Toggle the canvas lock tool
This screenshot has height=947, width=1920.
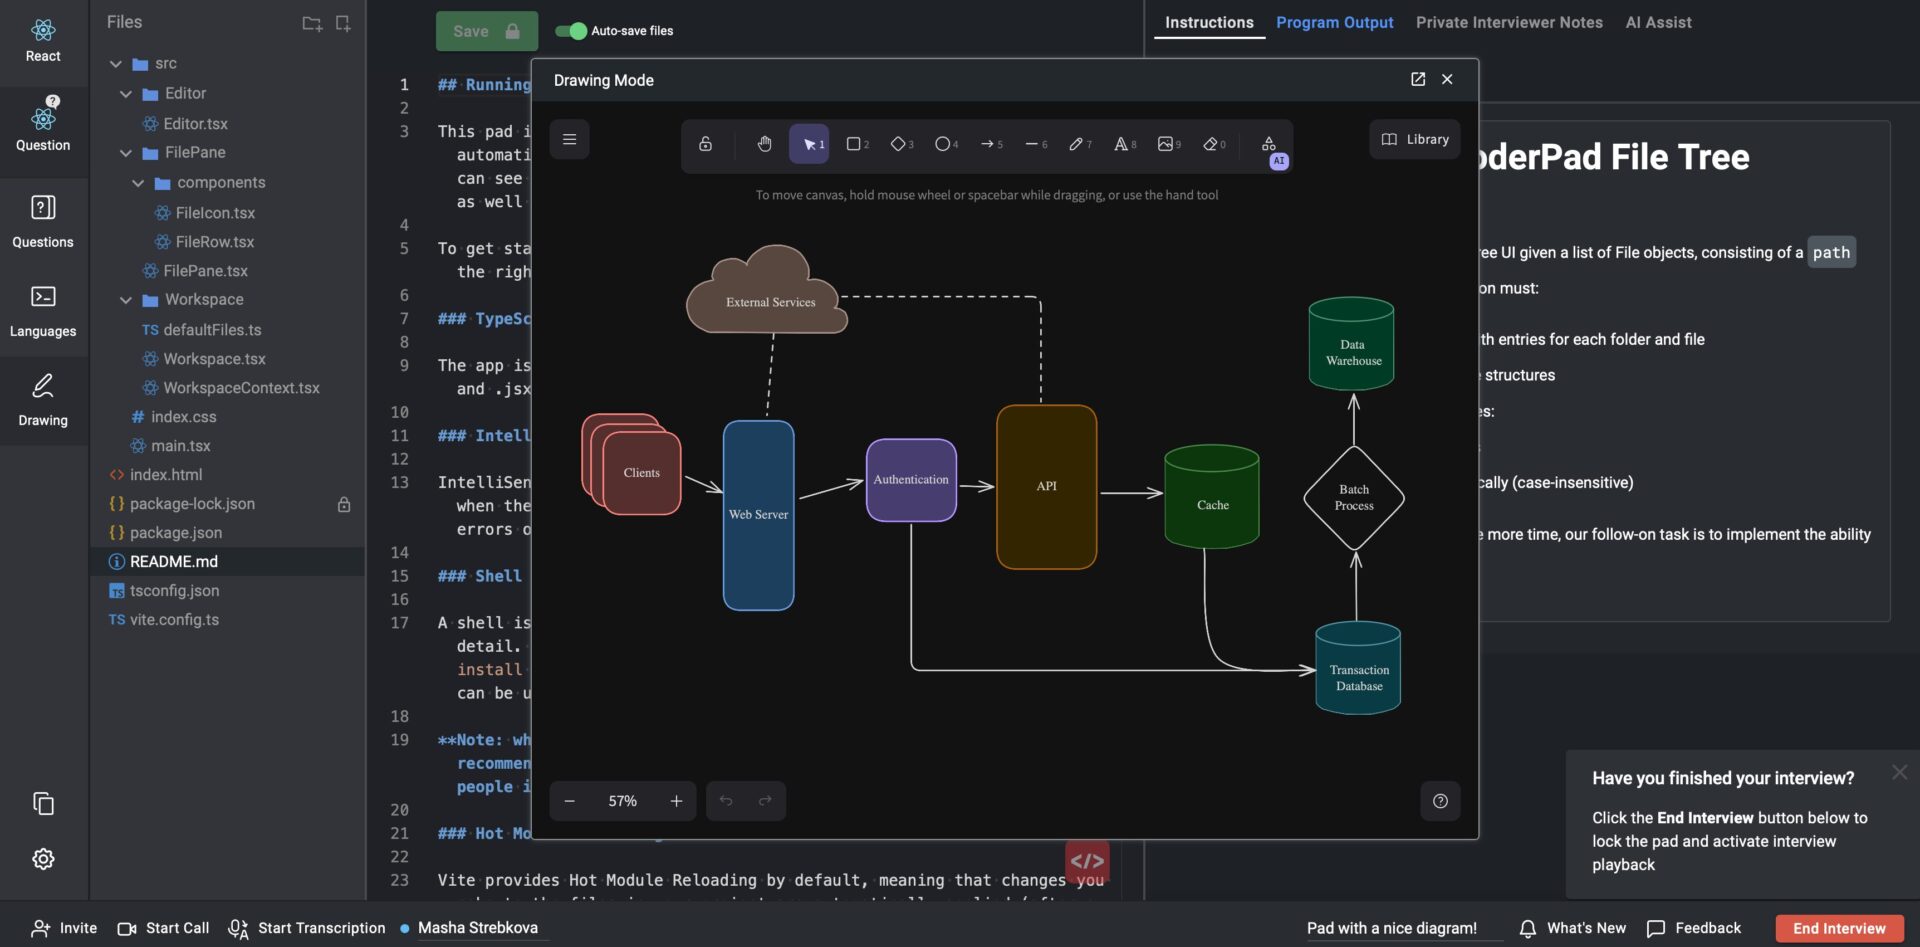point(705,144)
